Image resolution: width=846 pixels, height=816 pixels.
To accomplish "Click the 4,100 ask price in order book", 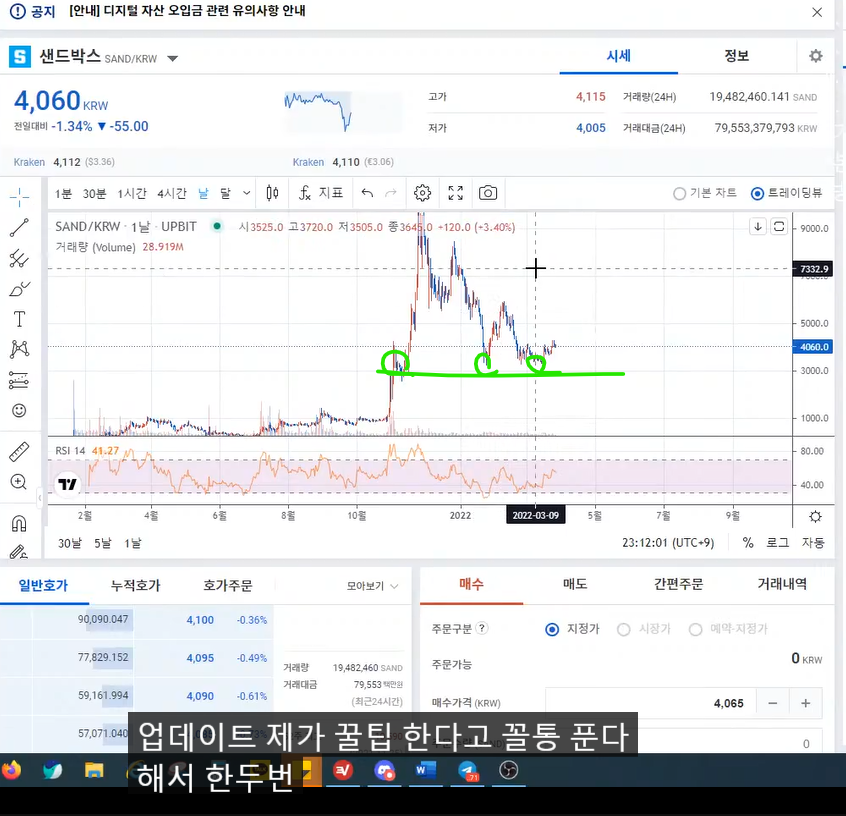I will (200, 620).
